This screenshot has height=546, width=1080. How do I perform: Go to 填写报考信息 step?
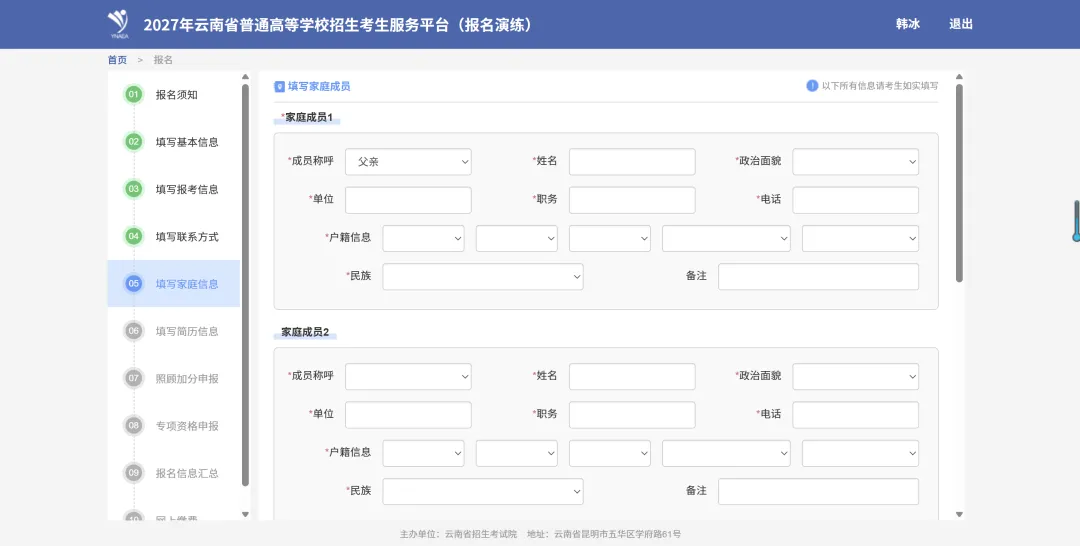[x=187, y=189]
